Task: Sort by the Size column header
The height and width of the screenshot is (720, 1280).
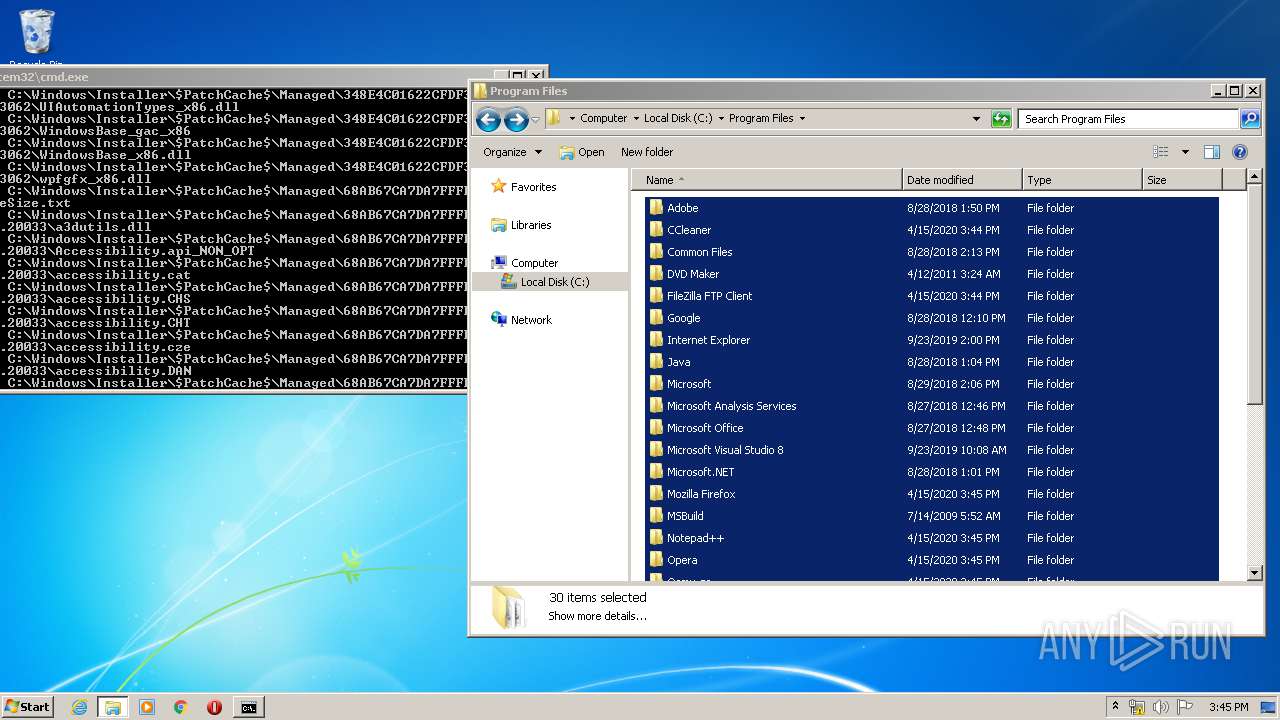Action: coord(1182,180)
